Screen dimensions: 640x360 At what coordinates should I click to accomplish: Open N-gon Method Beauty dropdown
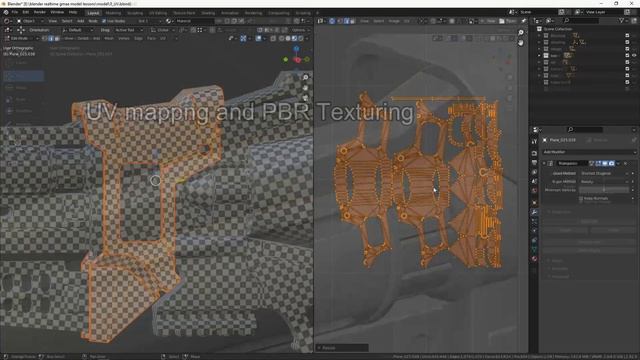604,182
